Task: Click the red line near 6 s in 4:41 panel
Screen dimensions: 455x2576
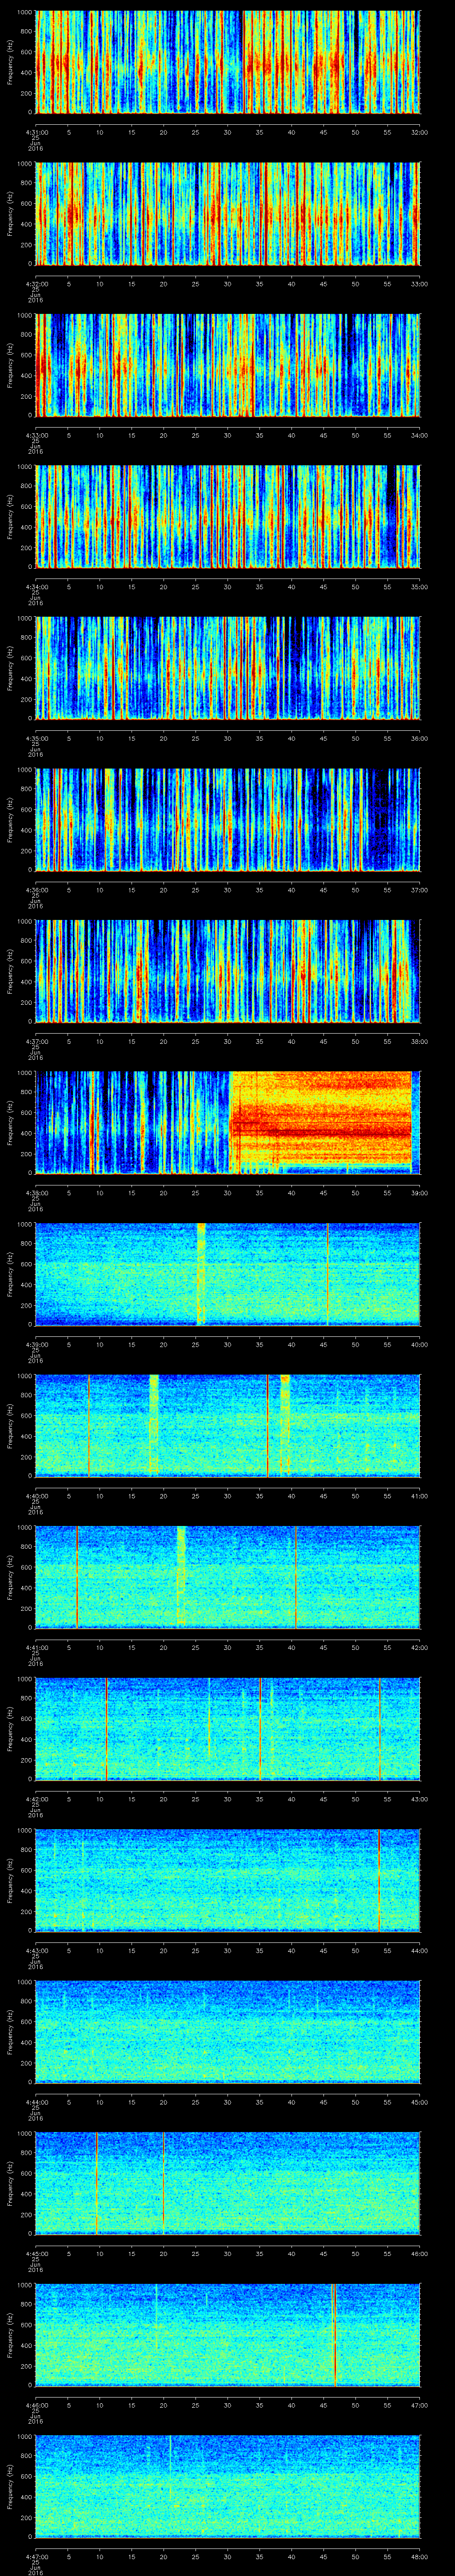Action: (77, 1577)
